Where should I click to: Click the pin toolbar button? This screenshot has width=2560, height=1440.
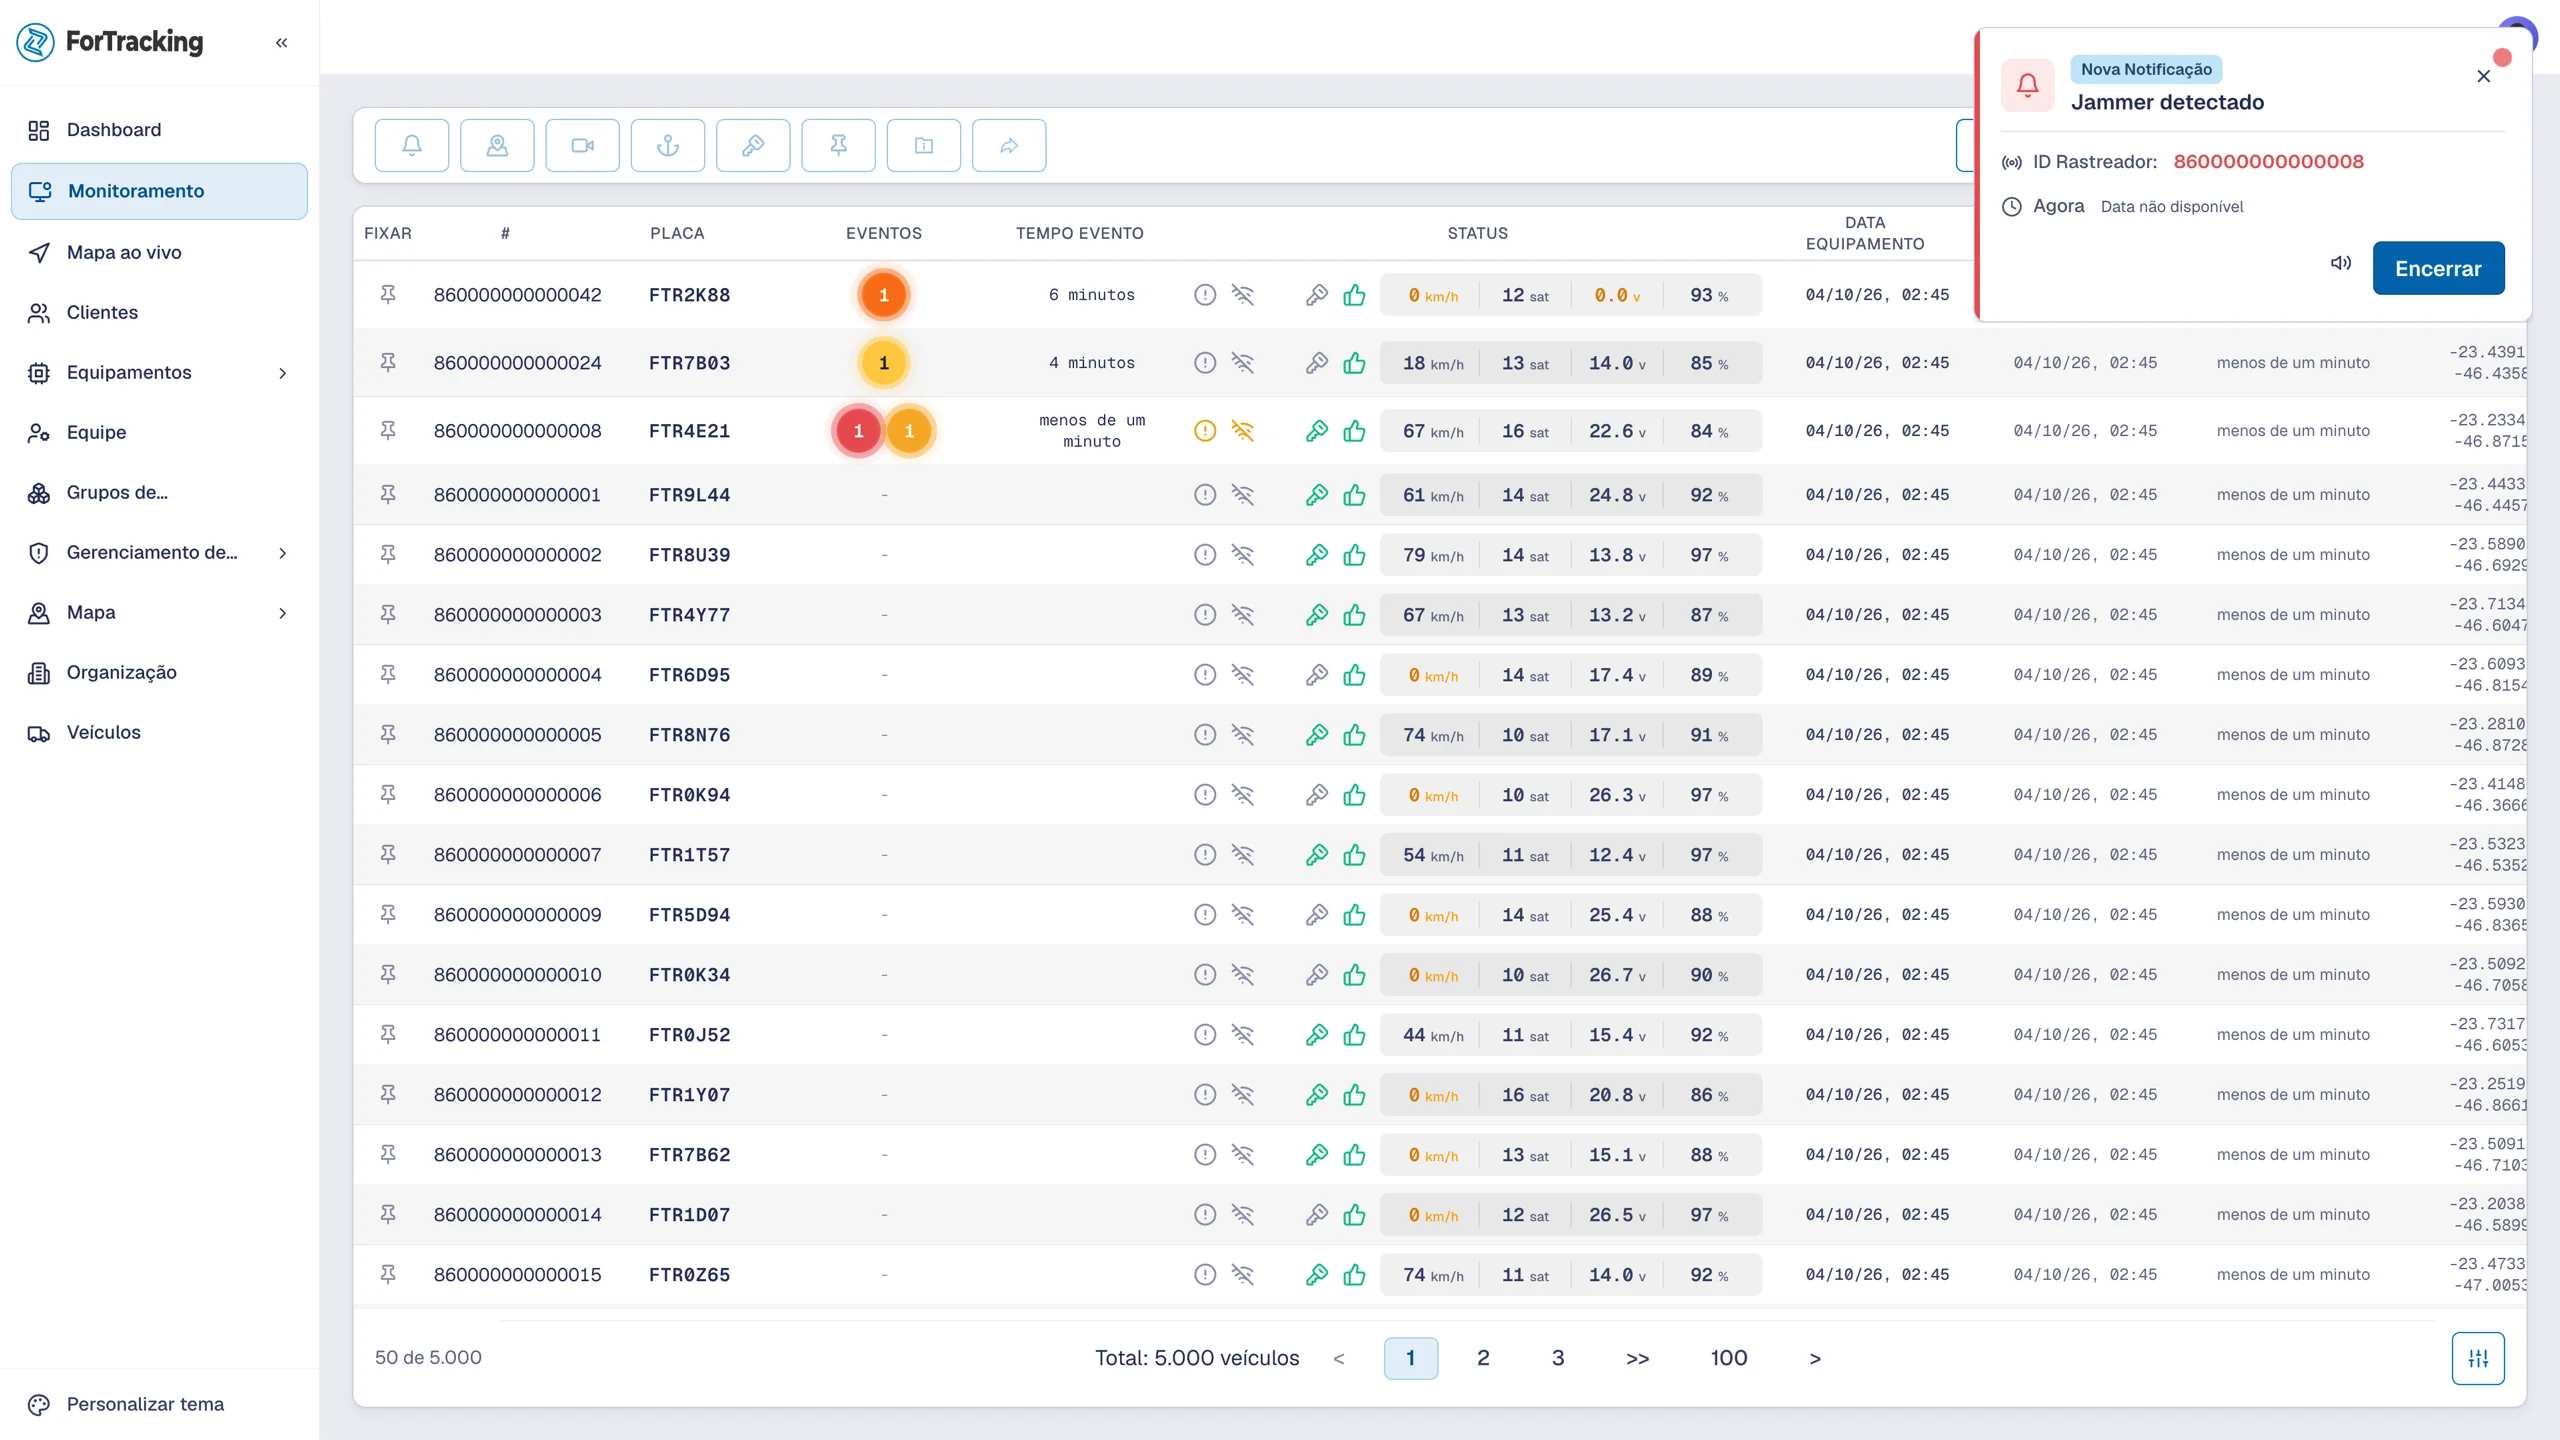point(838,146)
